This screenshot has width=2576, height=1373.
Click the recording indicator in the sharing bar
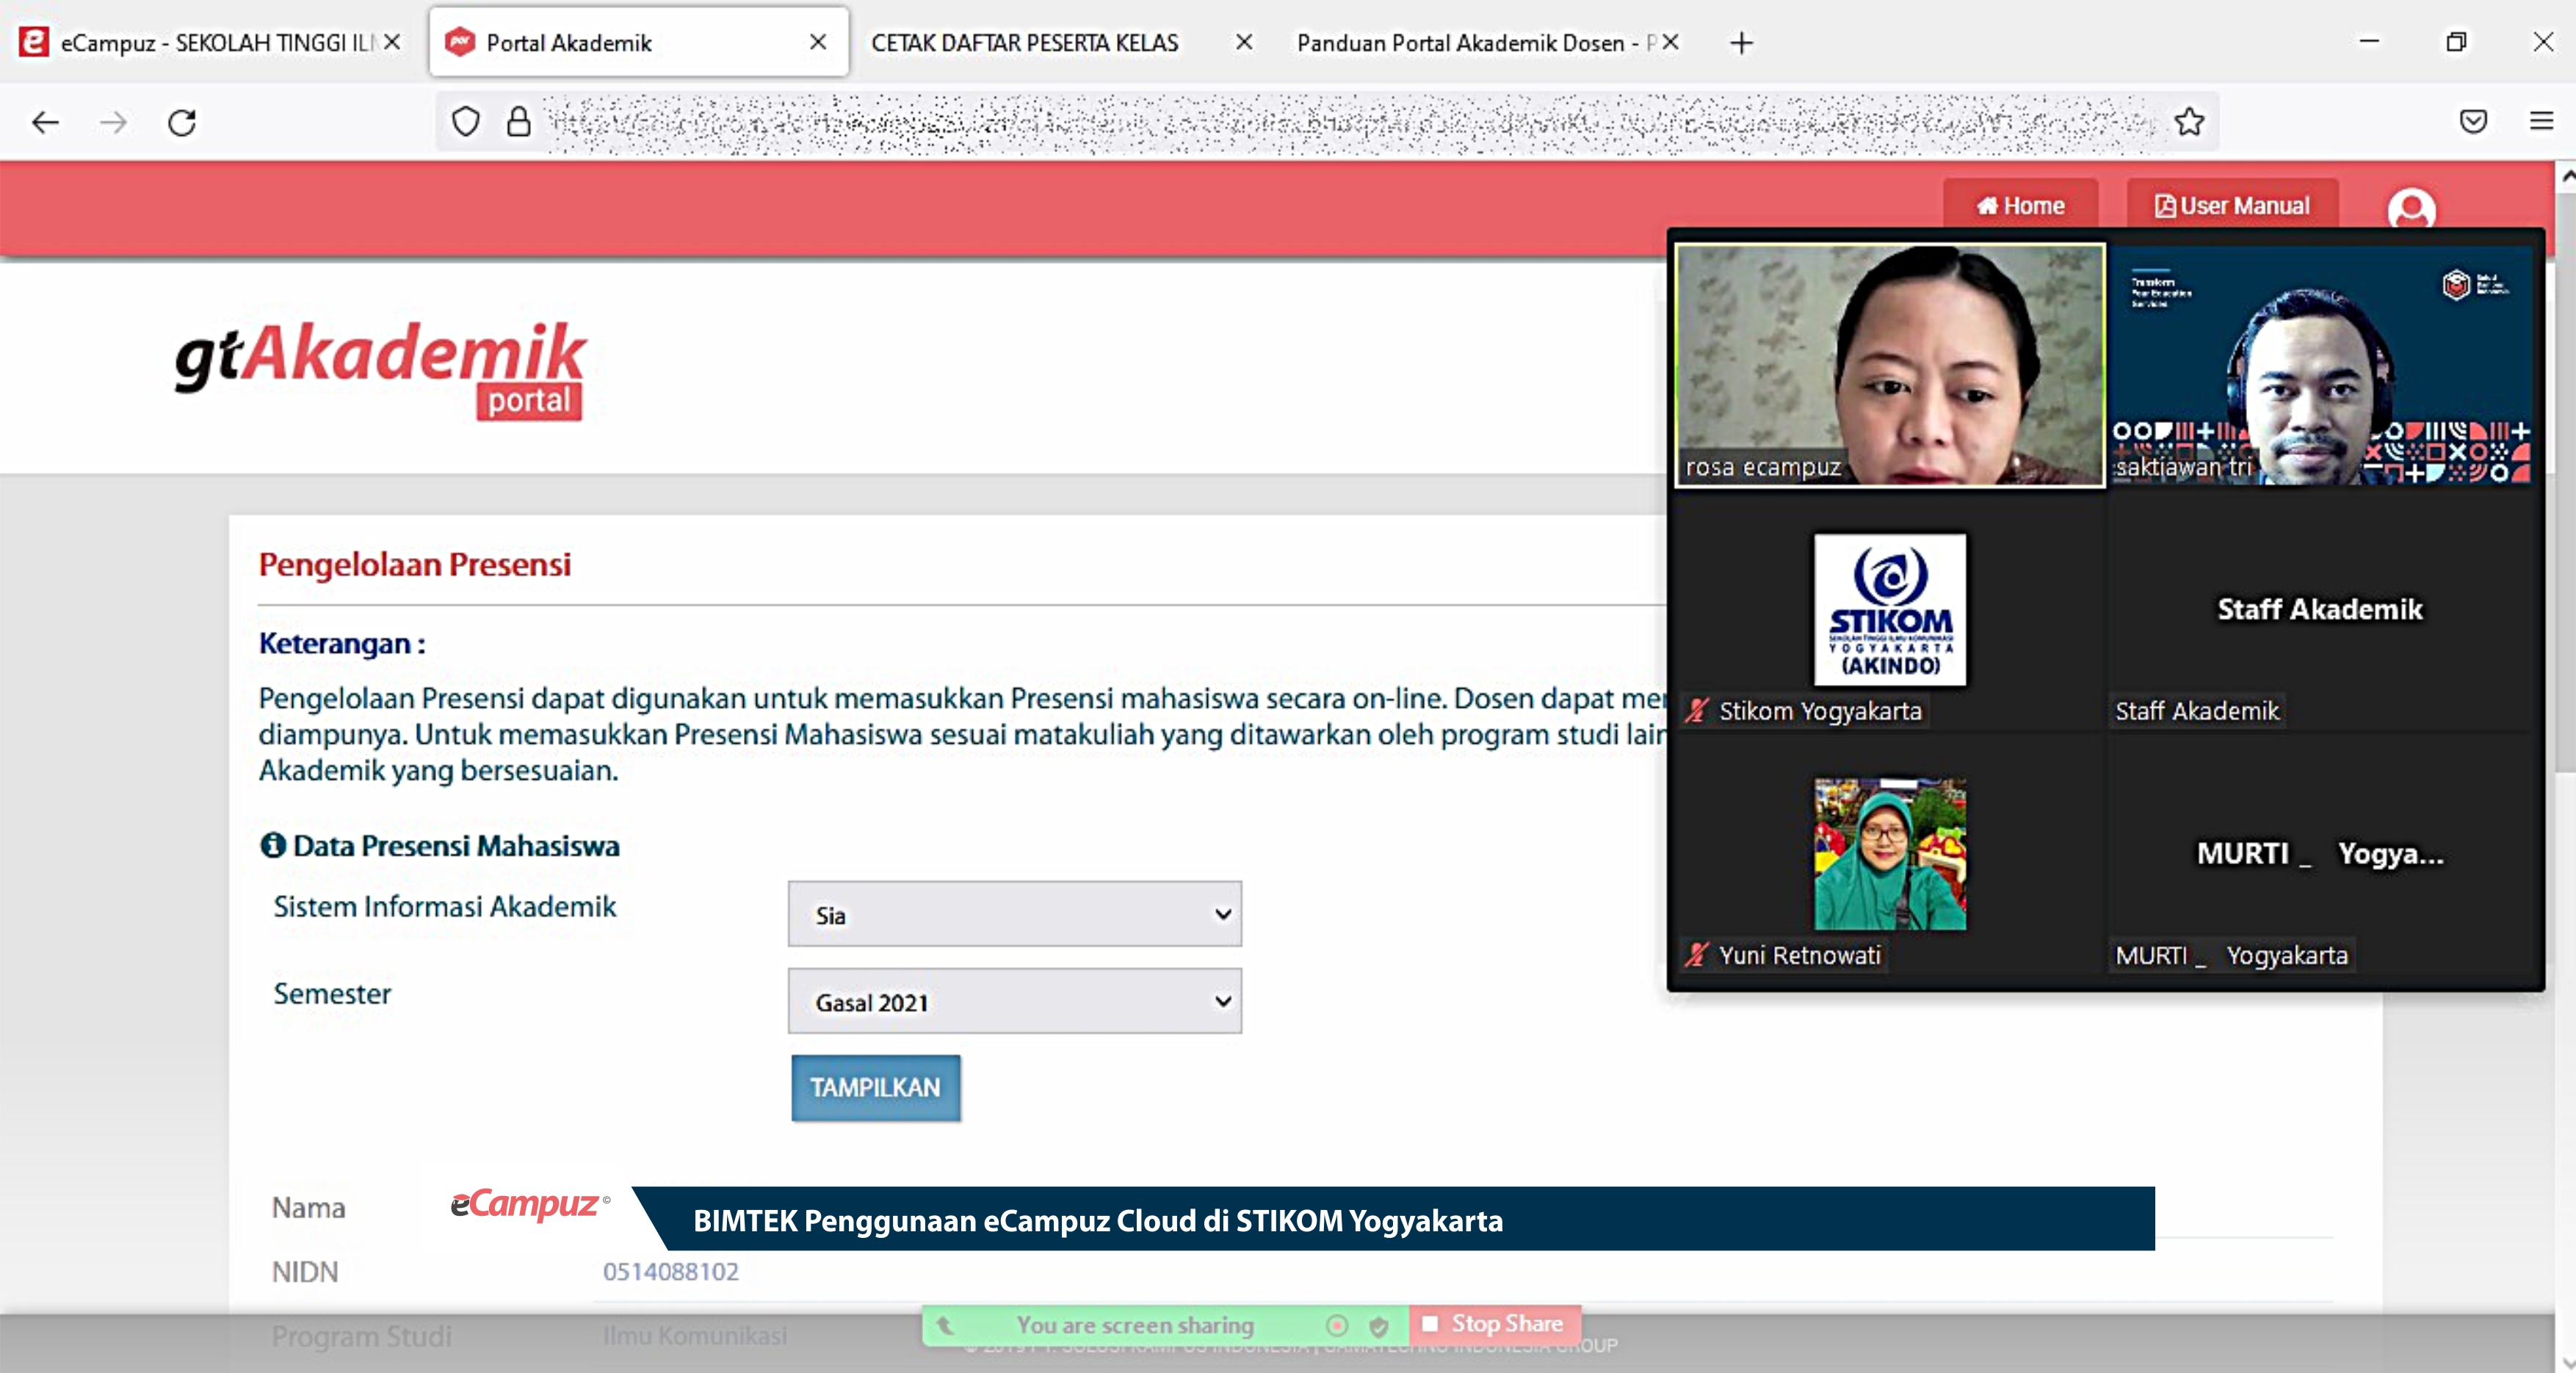[1336, 1325]
